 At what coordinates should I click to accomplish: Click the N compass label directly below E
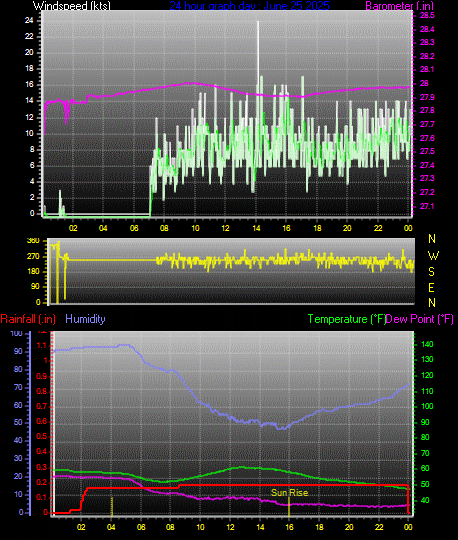pos(432,303)
